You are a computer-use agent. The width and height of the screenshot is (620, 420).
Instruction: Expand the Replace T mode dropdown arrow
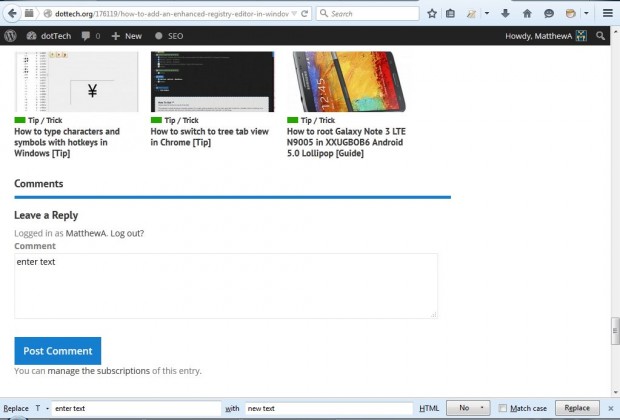pyautogui.click(x=47, y=408)
